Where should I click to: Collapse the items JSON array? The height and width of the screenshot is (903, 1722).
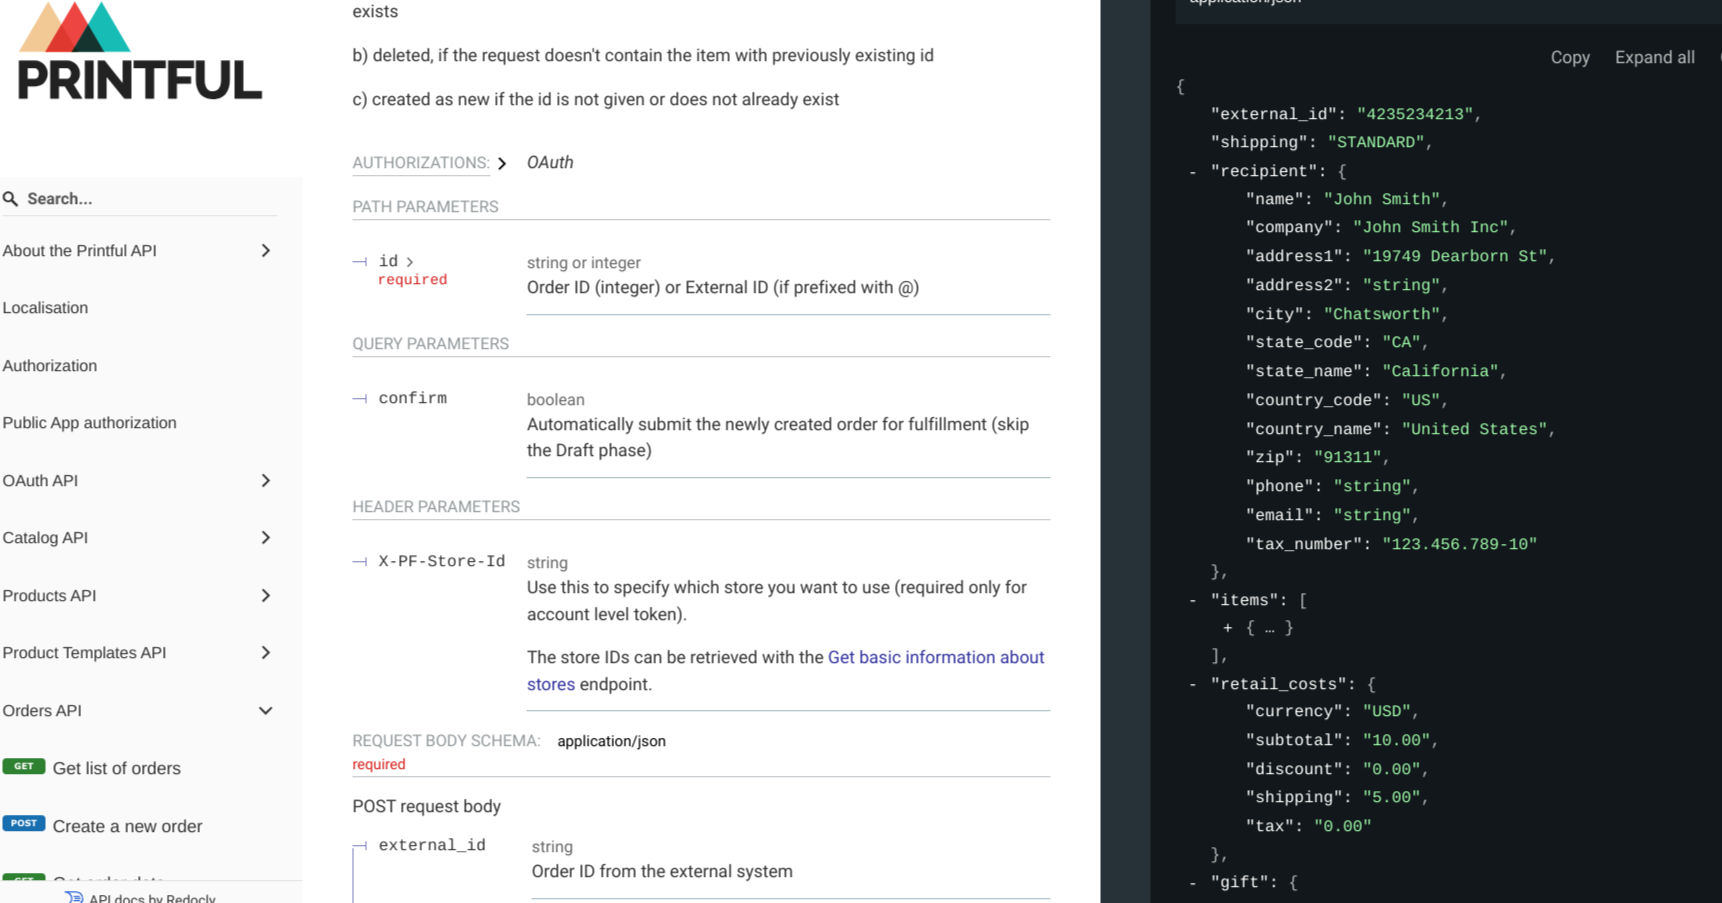(x=1193, y=601)
